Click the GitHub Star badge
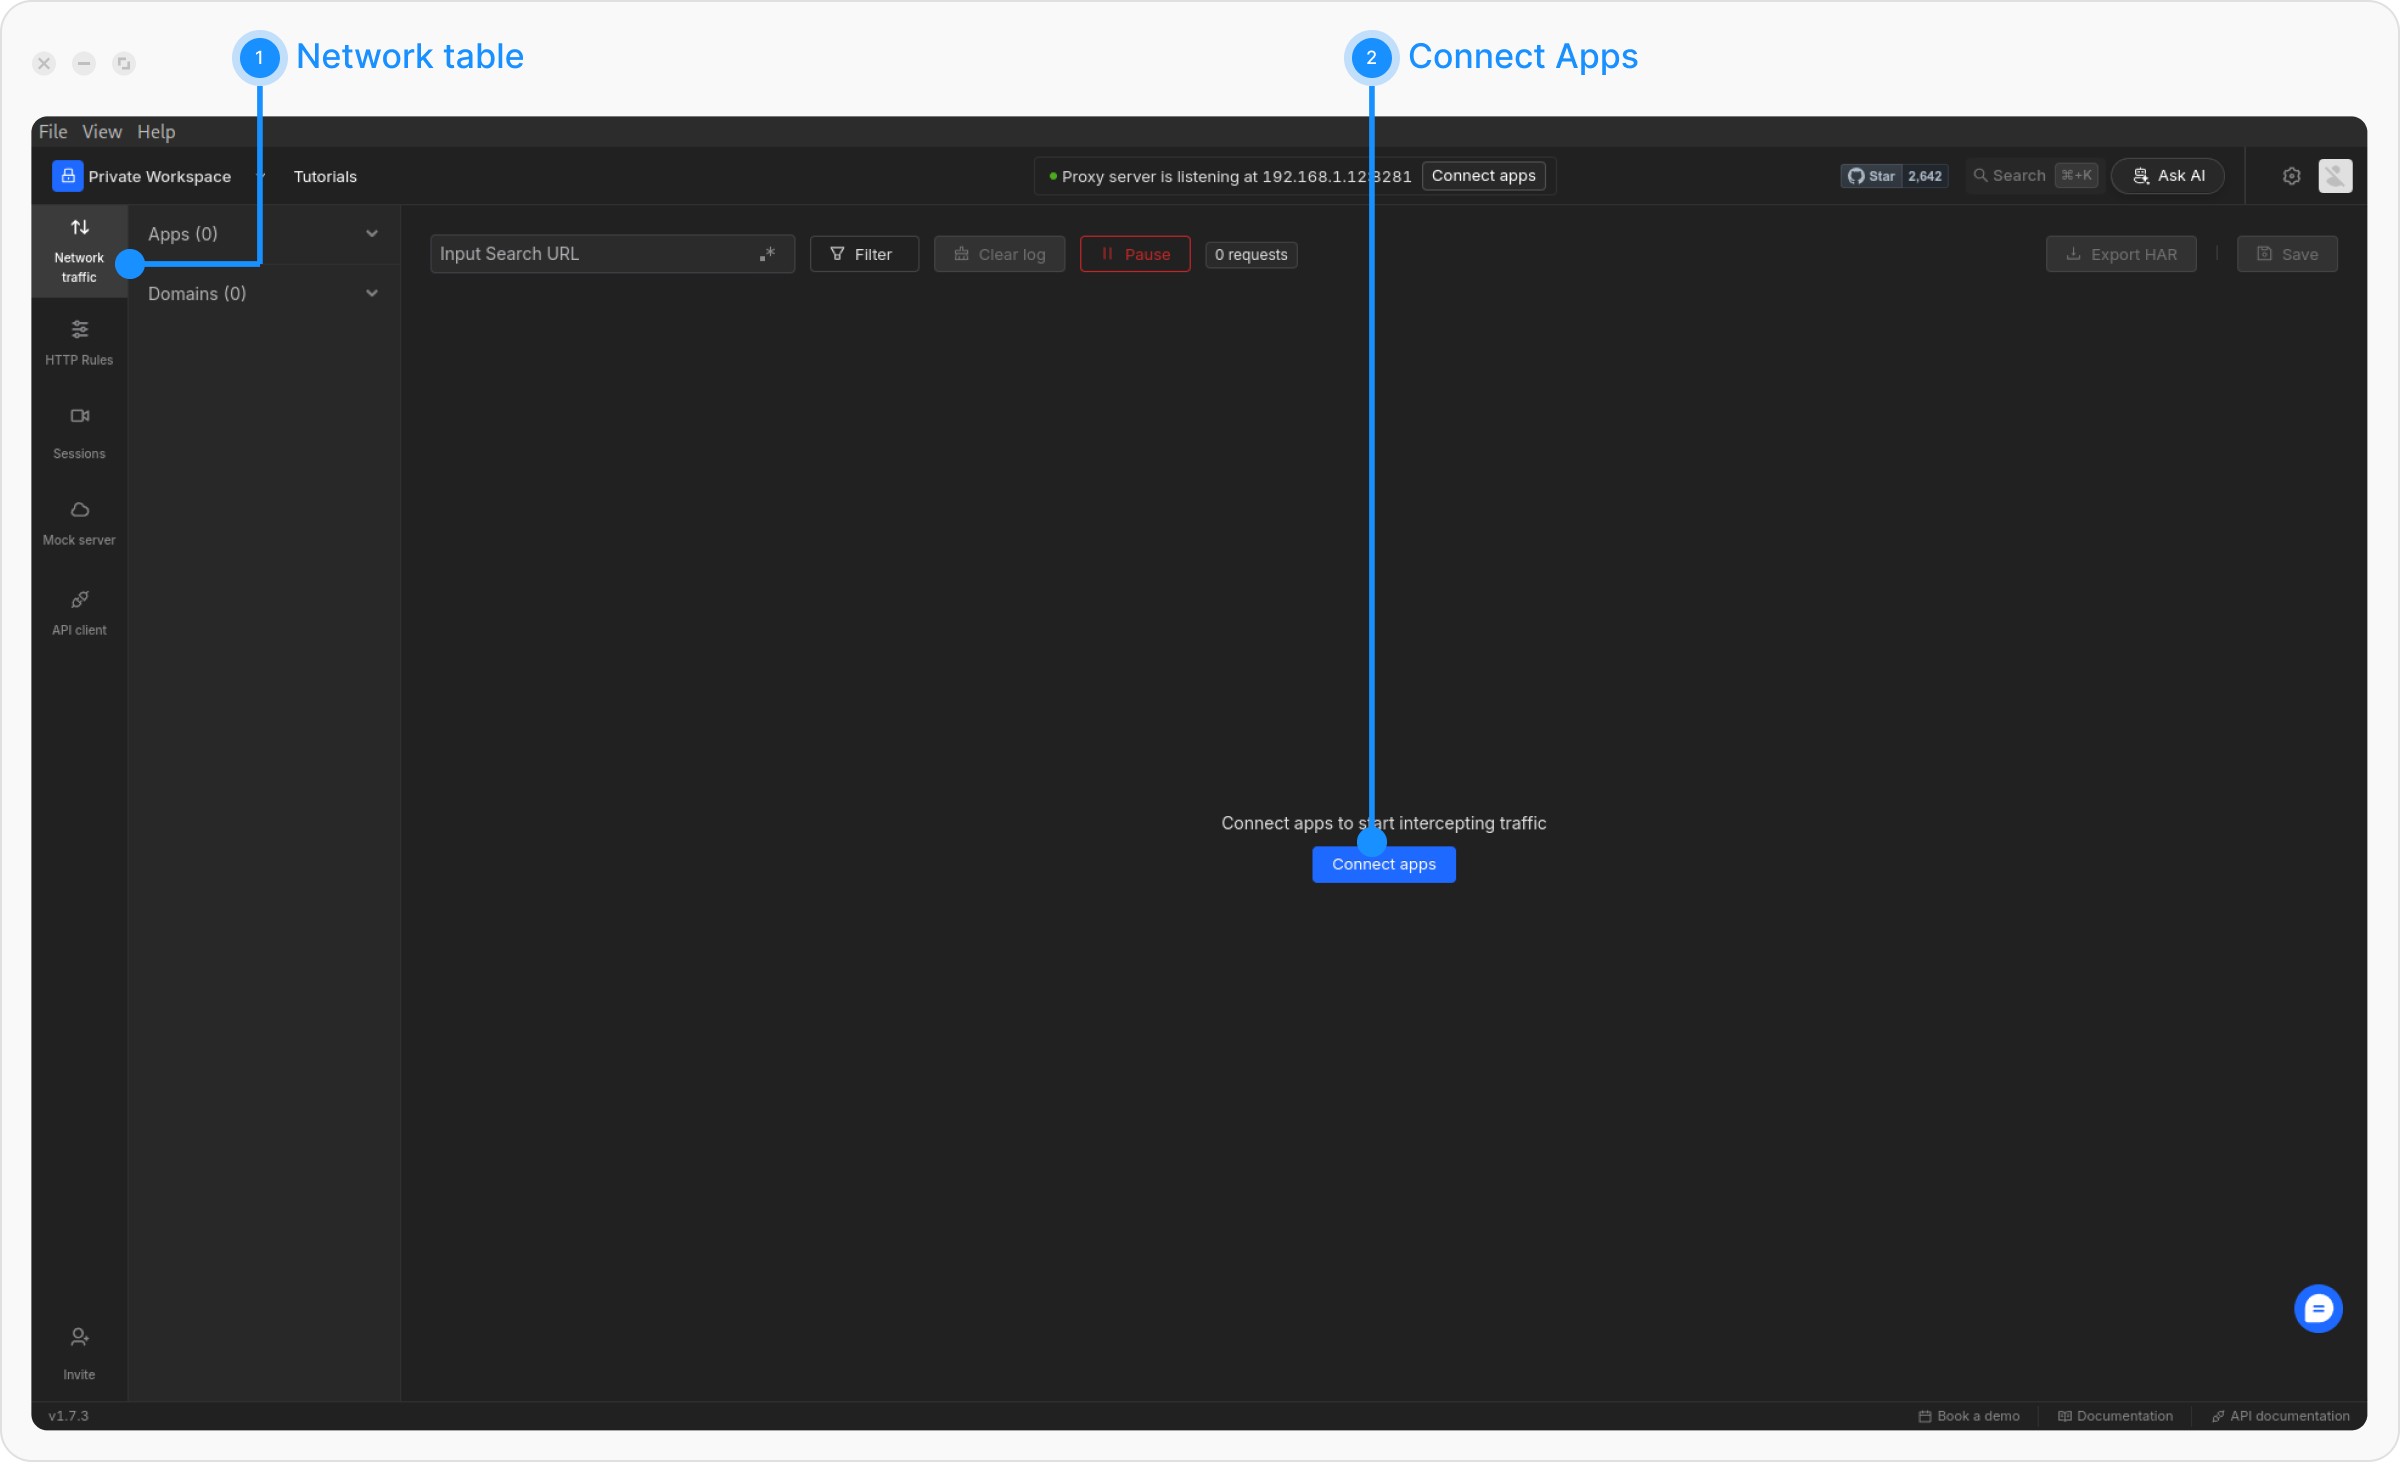The height and width of the screenshot is (1462, 2400). (1893, 176)
